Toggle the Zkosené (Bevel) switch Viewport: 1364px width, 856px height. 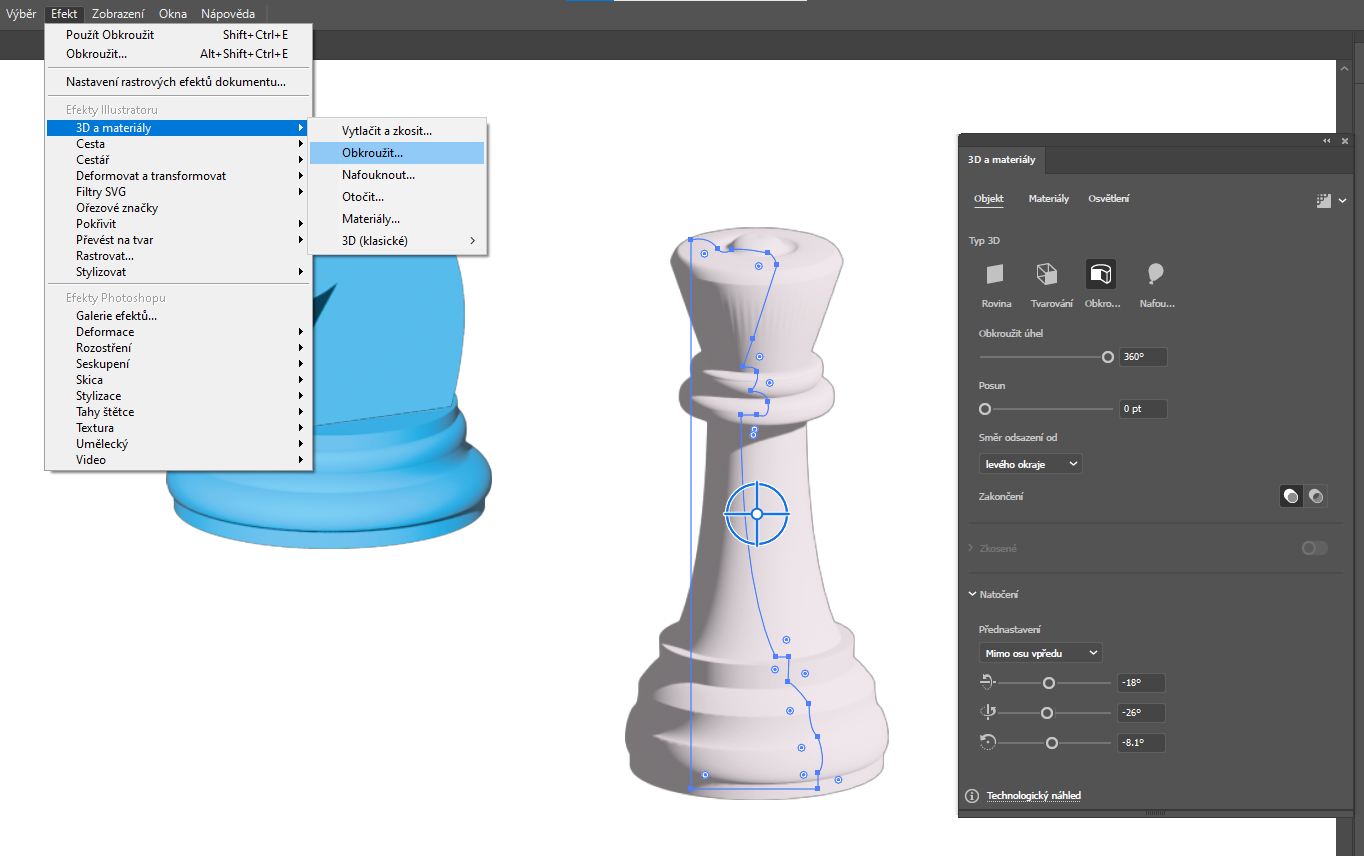1314,548
